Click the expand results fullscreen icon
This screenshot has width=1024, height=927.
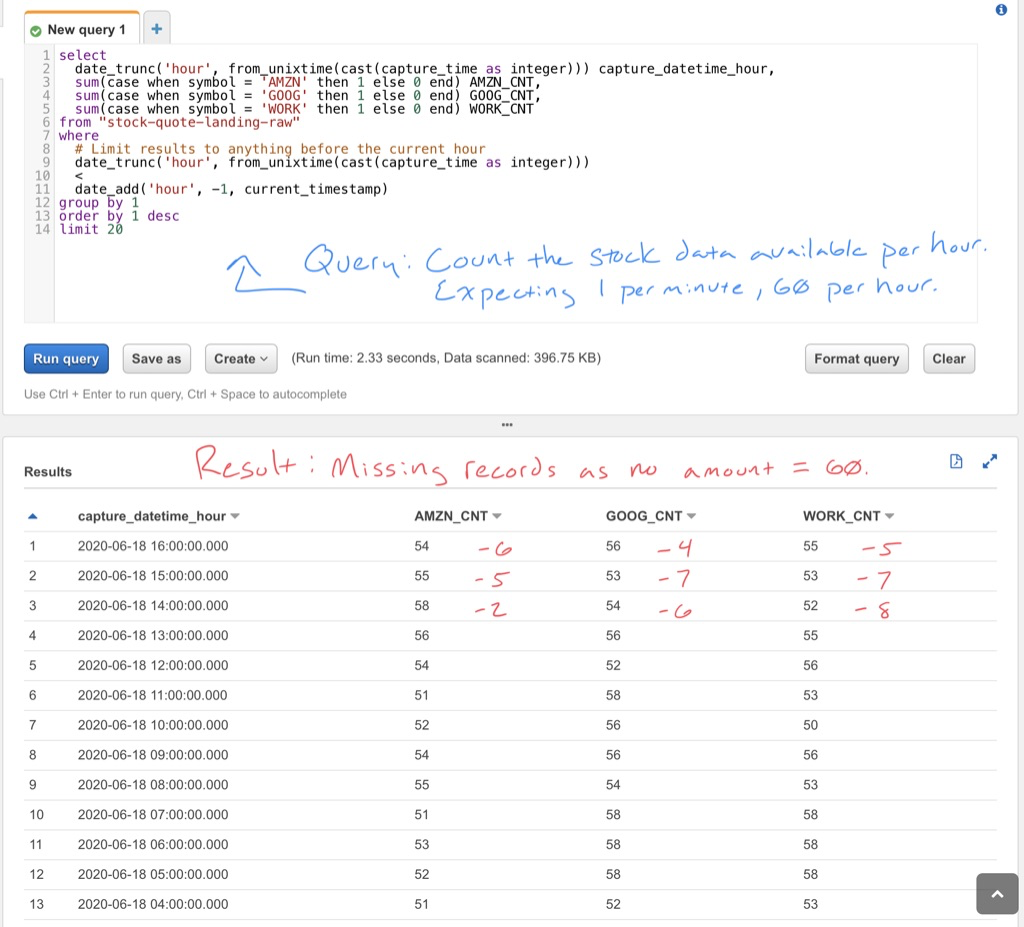990,461
